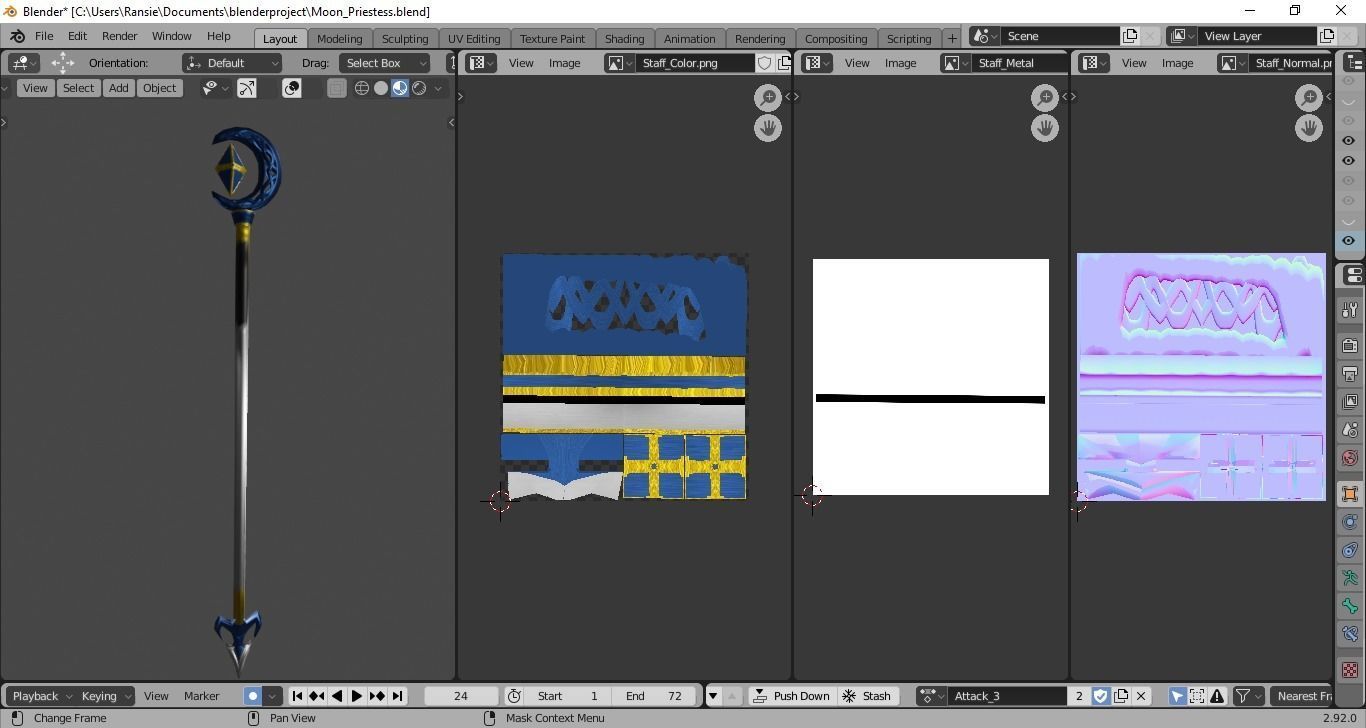Select material preview viewport shading
The image size is (1366, 728).
click(x=400, y=88)
